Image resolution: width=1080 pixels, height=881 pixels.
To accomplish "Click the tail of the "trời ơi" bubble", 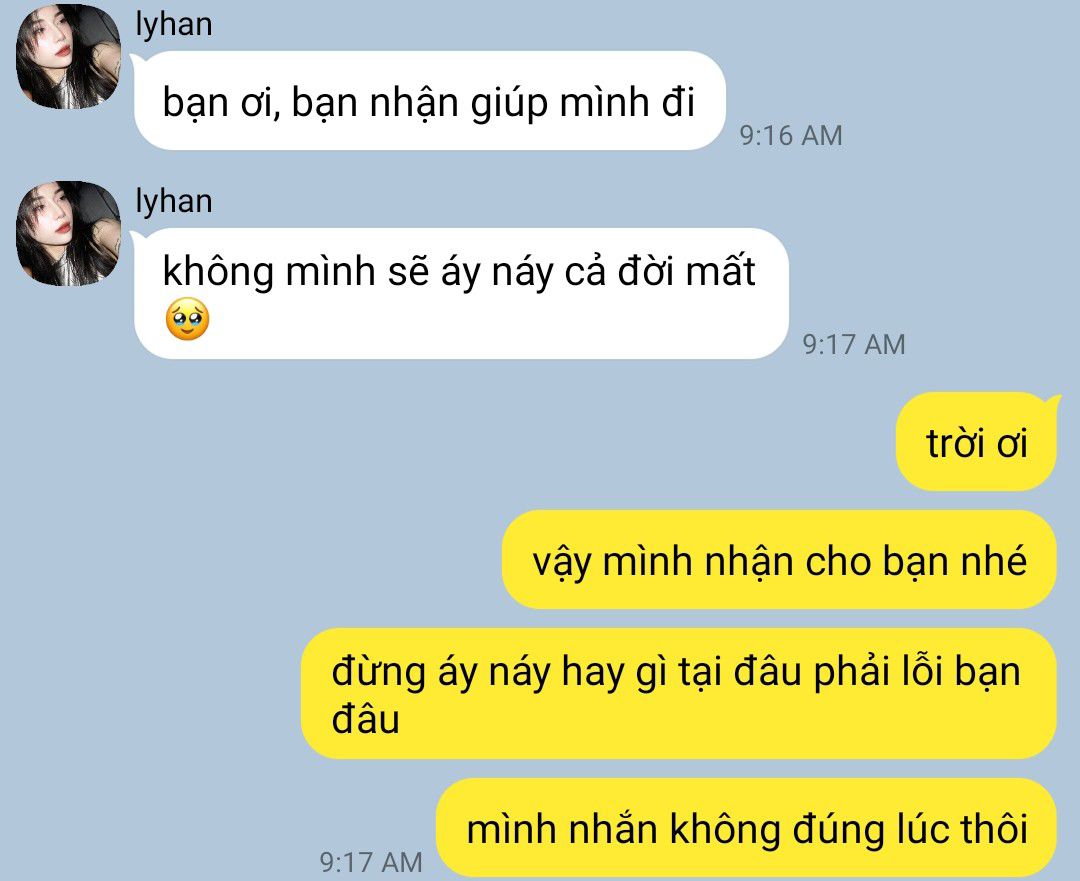I will coord(1052,400).
